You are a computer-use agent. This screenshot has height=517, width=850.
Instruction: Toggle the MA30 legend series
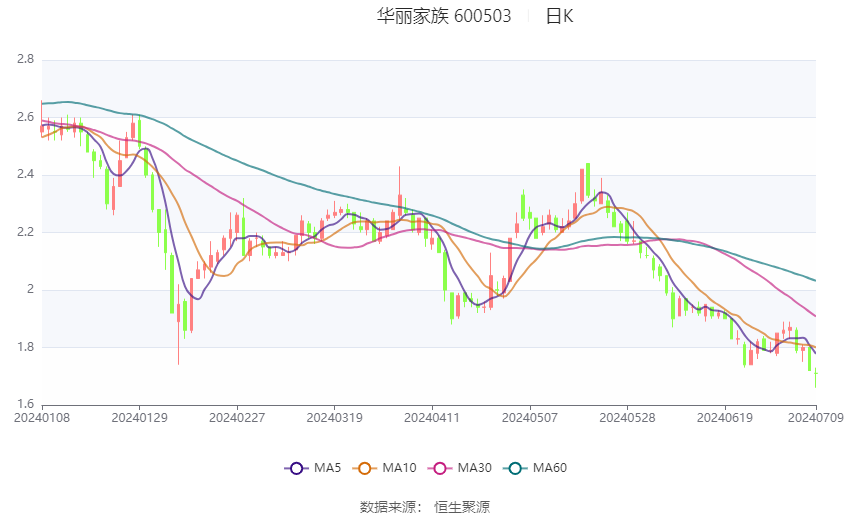tap(460, 468)
